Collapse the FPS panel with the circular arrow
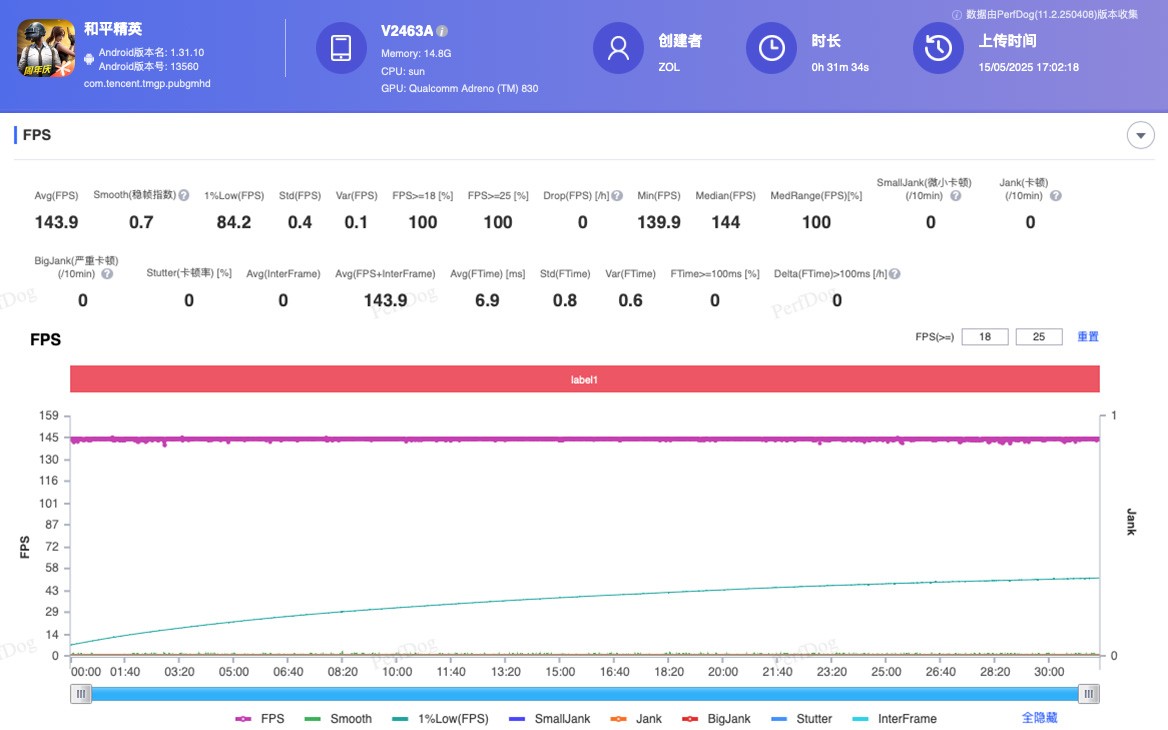 [1140, 134]
